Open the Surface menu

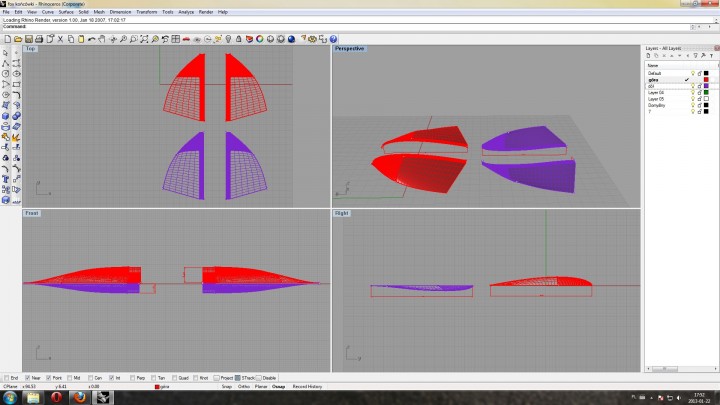(x=65, y=12)
